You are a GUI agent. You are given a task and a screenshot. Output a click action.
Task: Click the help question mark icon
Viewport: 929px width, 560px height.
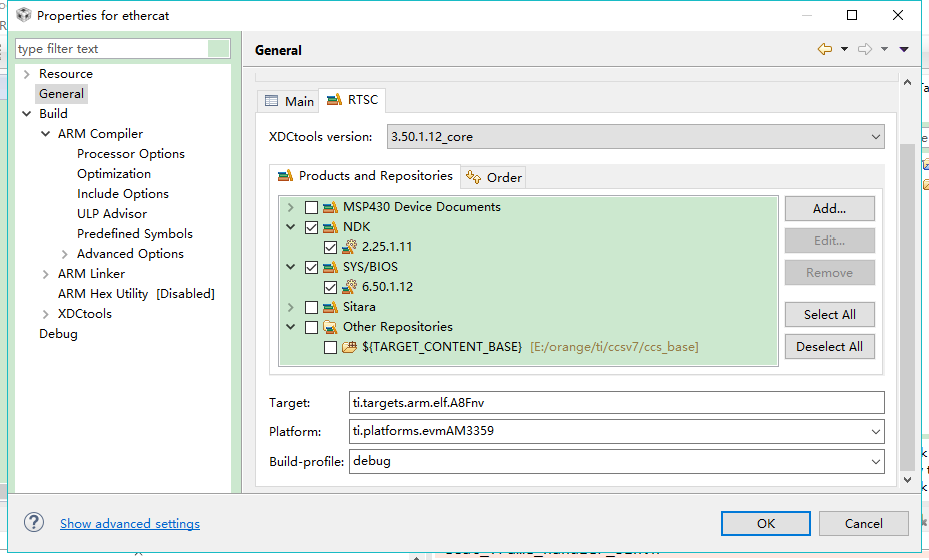point(34,523)
